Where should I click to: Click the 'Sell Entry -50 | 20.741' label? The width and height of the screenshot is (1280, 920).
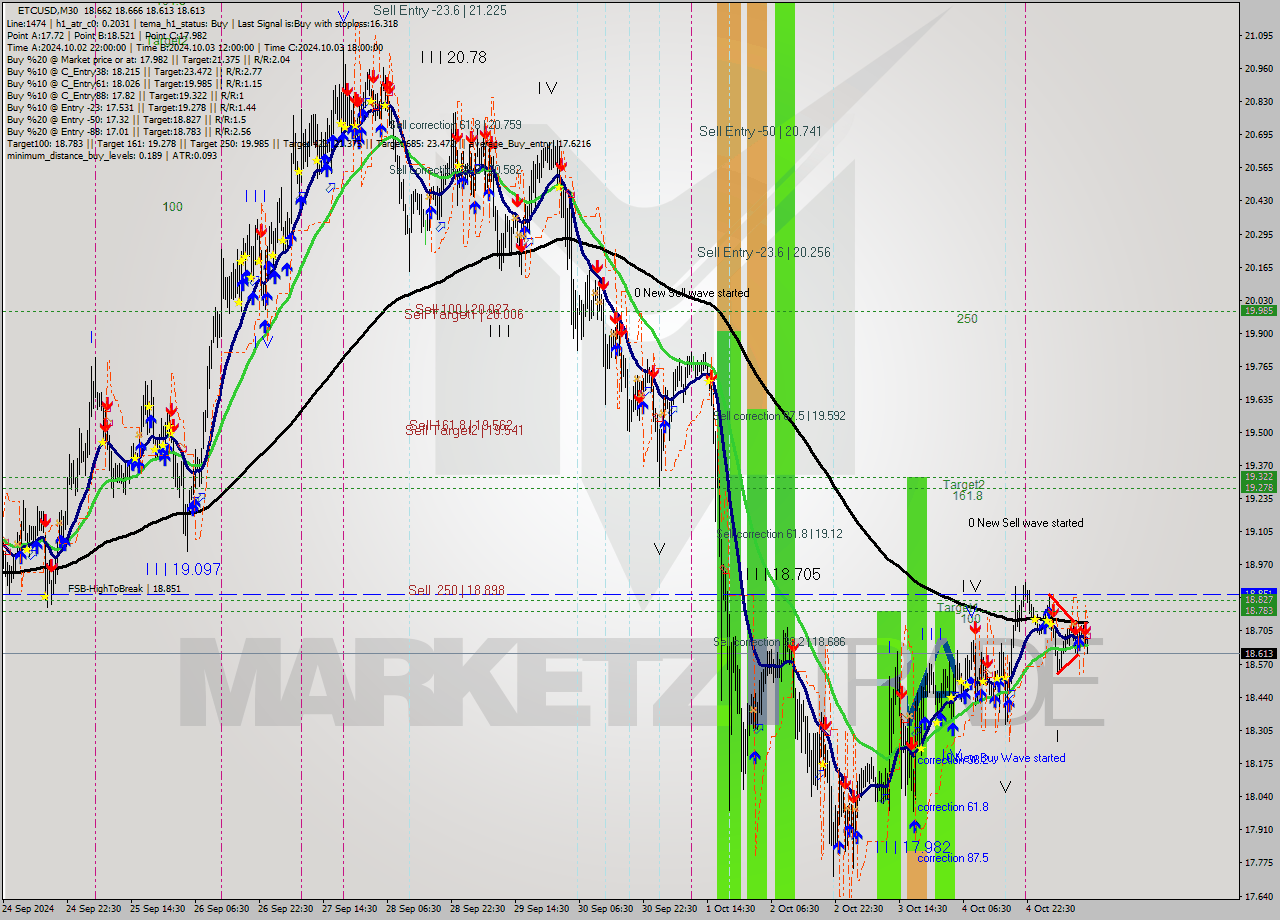pyautogui.click(x=760, y=131)
